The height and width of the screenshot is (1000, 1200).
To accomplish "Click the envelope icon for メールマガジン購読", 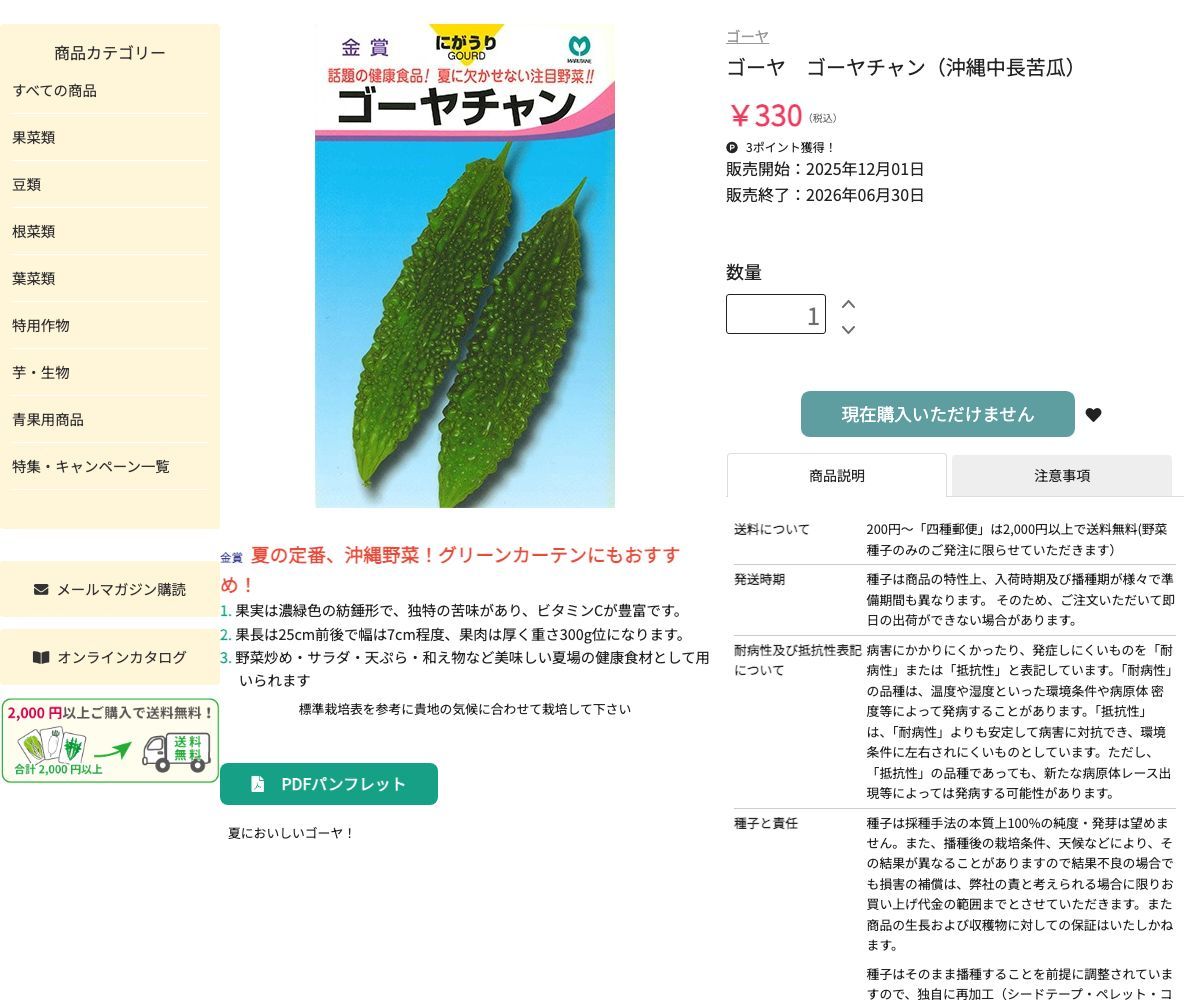I will coord(43,589).
